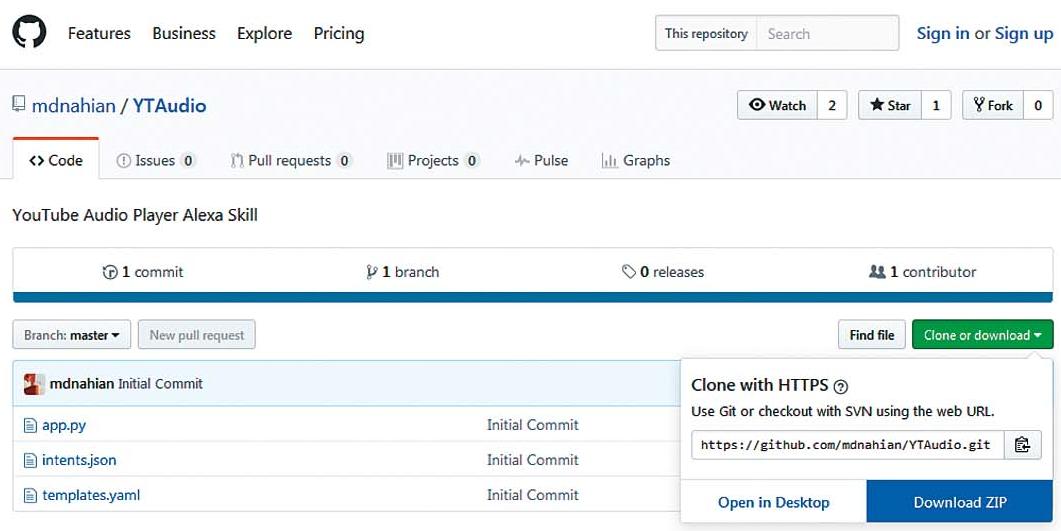Click the GitHub Octocat logo
Viewport: 1061px width, 531px height.
(x=29, y=33)
